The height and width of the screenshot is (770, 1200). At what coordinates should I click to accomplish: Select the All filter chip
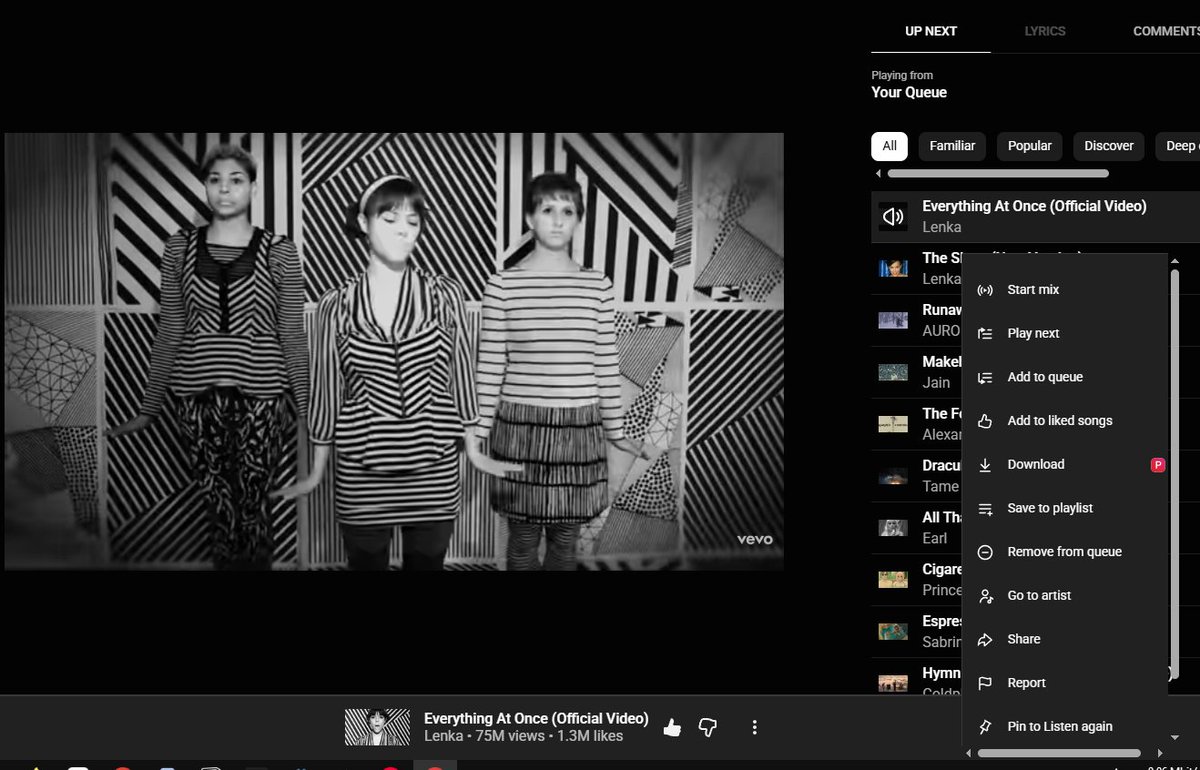tap(890, 146)
